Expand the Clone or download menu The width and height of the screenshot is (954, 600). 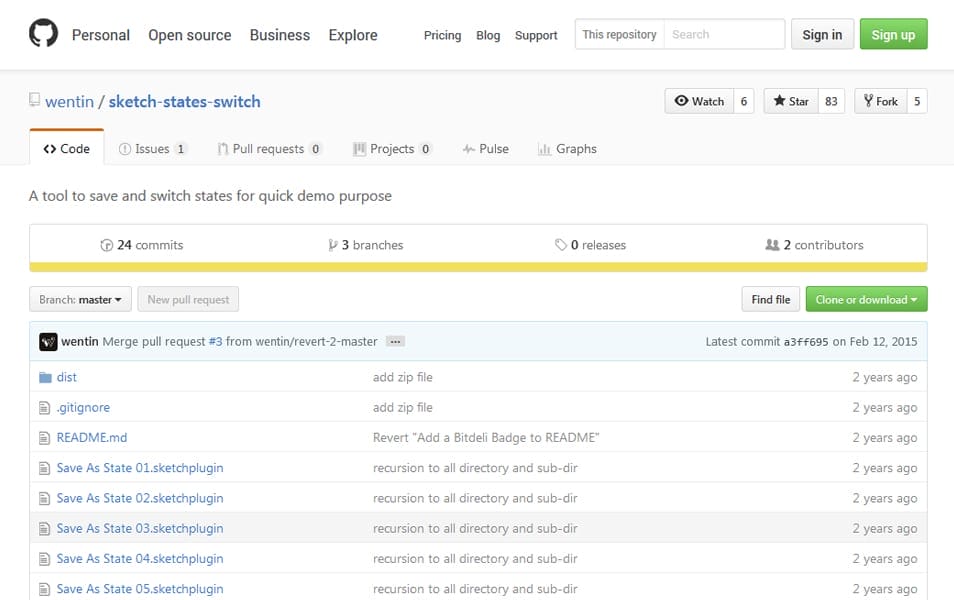pos(866,299)
